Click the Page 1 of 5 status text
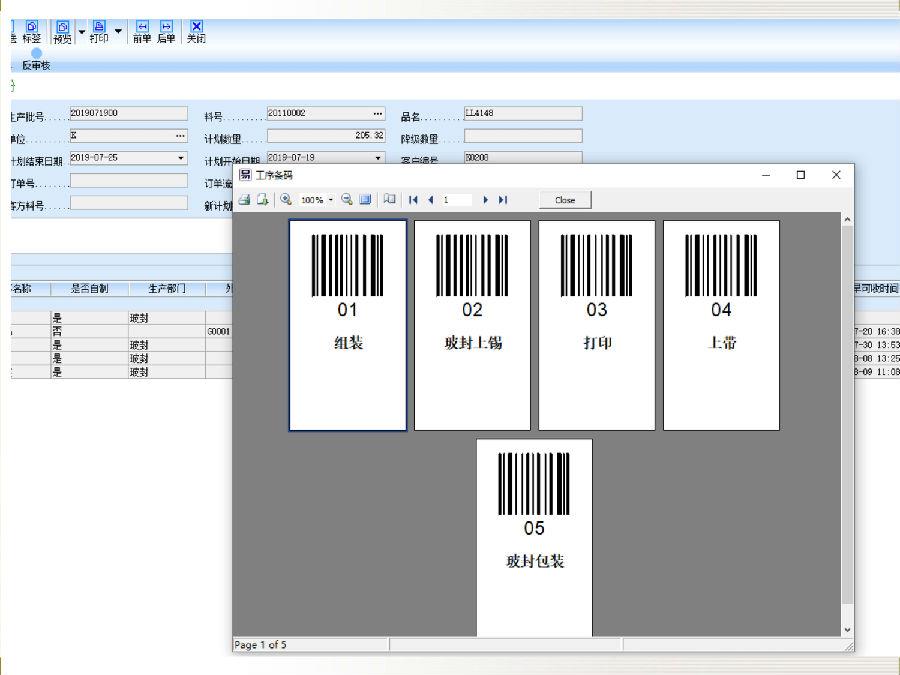 click(x=260, y=645)
